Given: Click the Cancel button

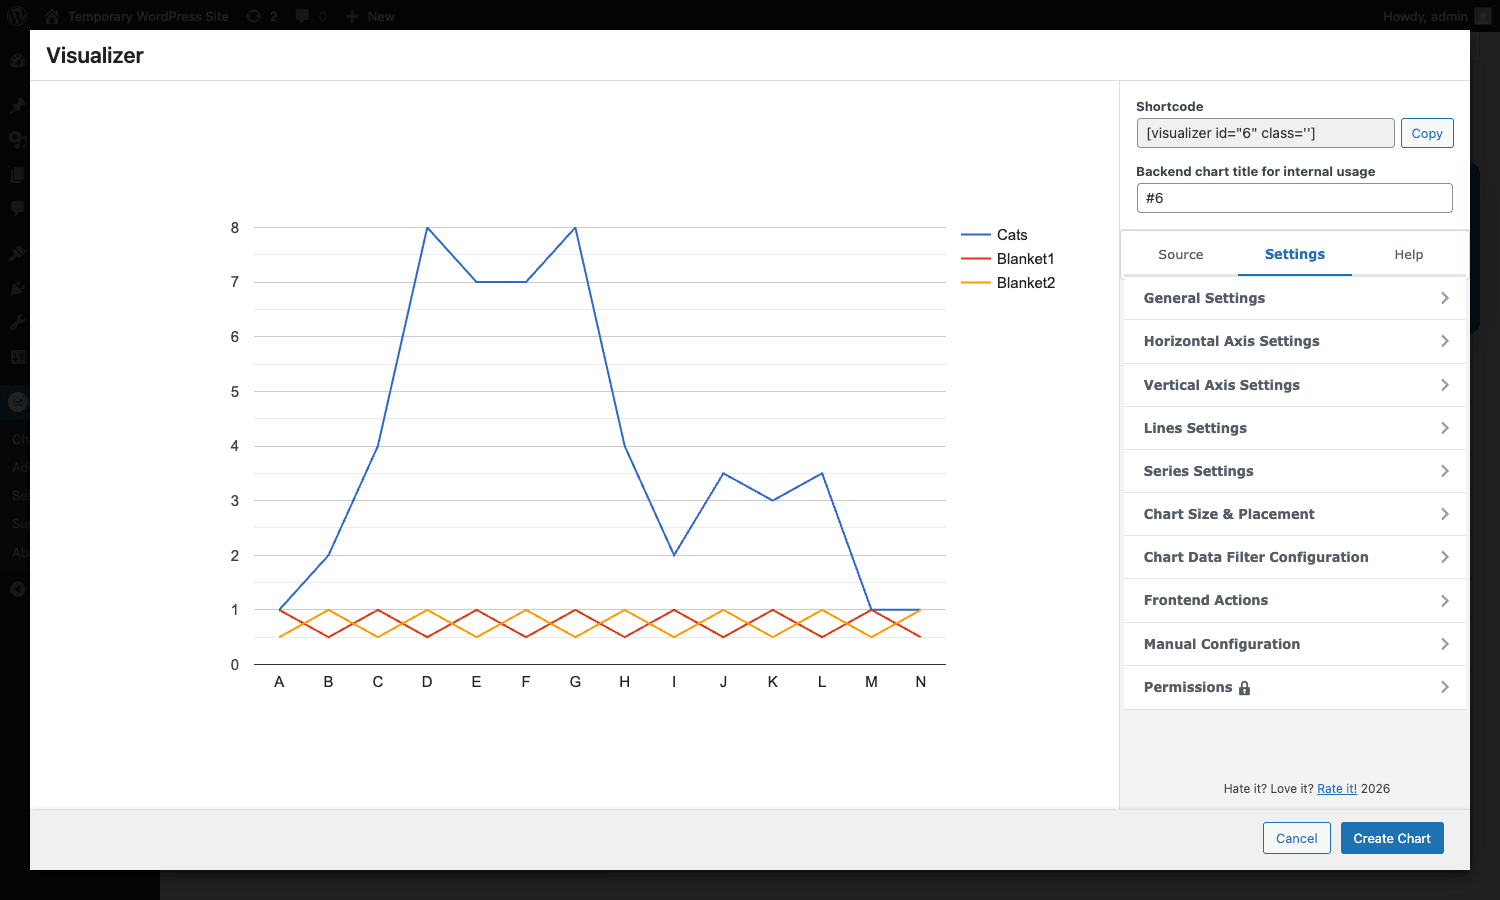Looking at the screenshot, I should tap(1297, 838).
